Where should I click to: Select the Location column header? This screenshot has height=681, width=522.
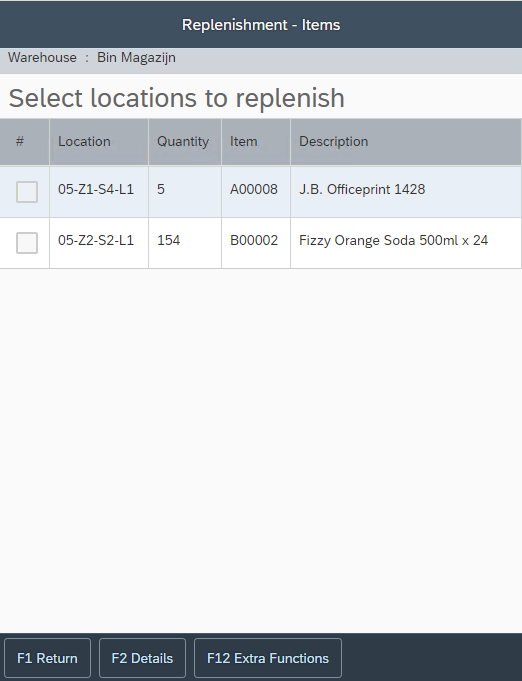coord(99,142)
